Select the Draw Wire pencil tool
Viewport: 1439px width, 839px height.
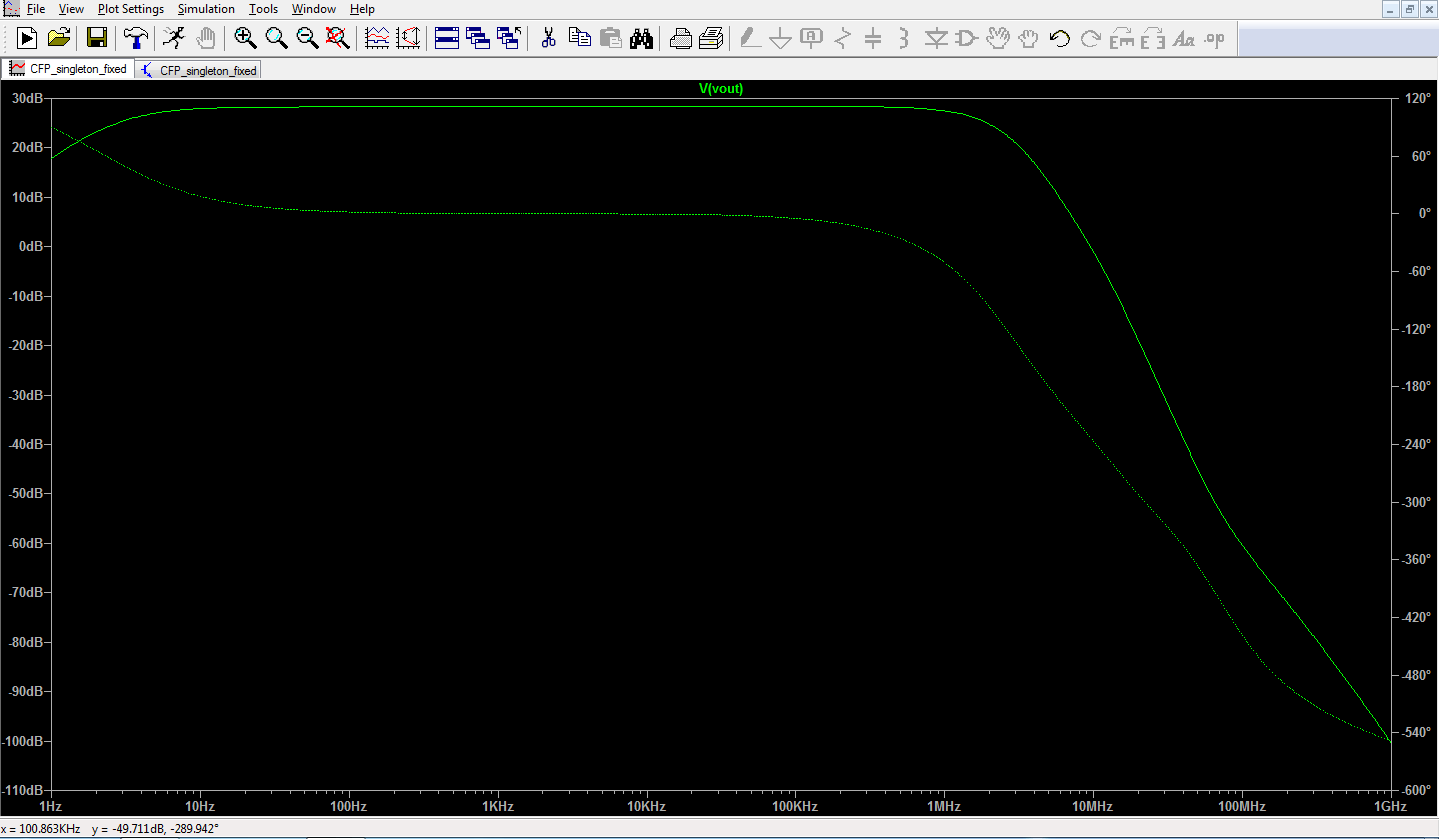coord(749,39)
